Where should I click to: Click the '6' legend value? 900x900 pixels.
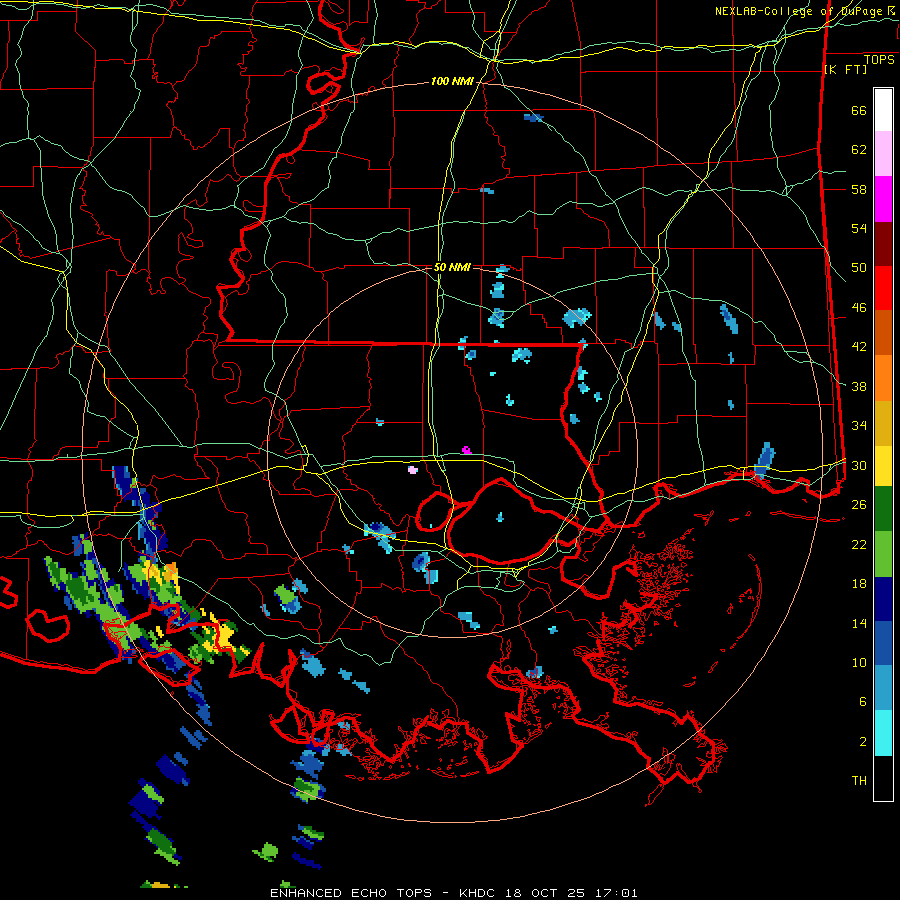(863, 702)
